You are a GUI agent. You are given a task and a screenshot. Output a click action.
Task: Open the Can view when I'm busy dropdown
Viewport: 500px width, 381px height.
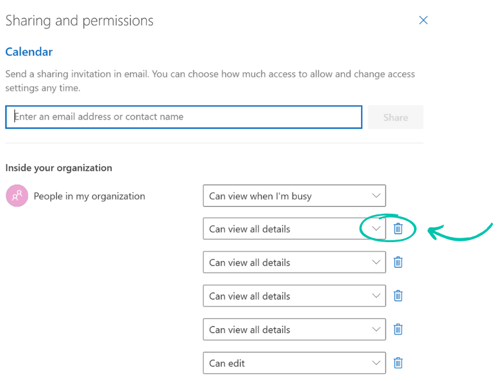coord(294,196)
